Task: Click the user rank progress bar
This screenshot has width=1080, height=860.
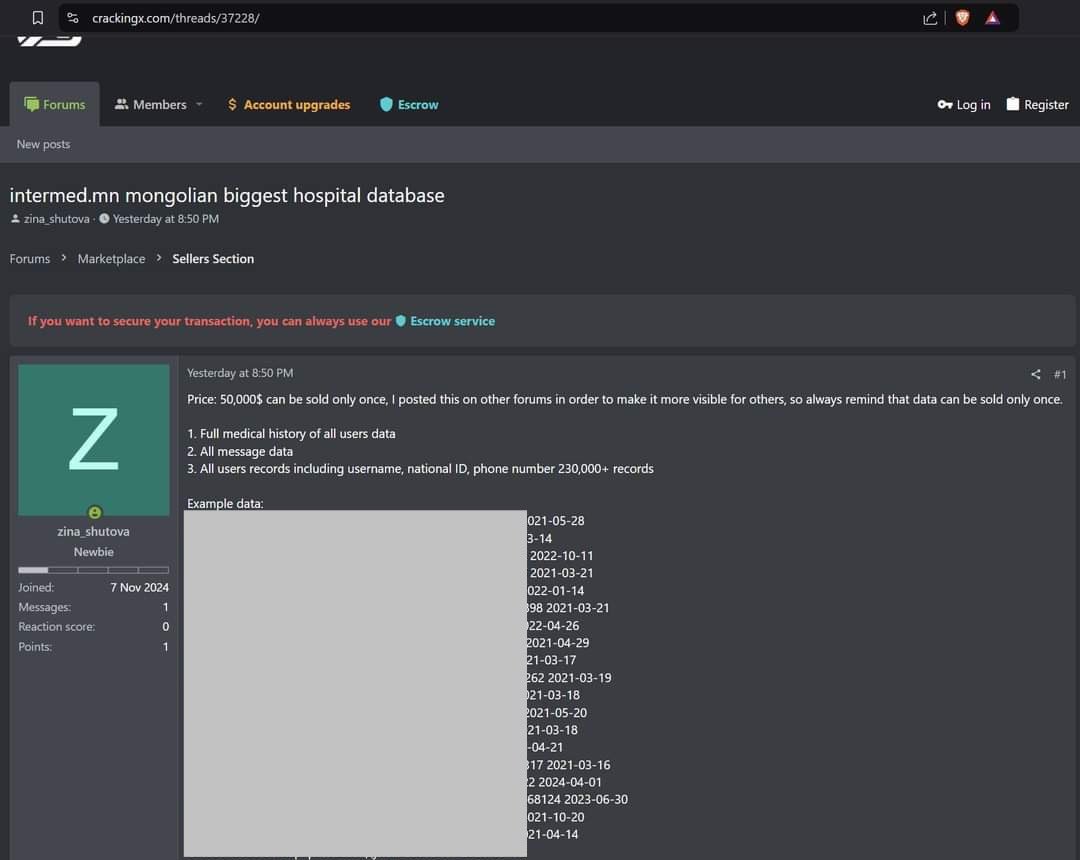Action: click(94, 570)
